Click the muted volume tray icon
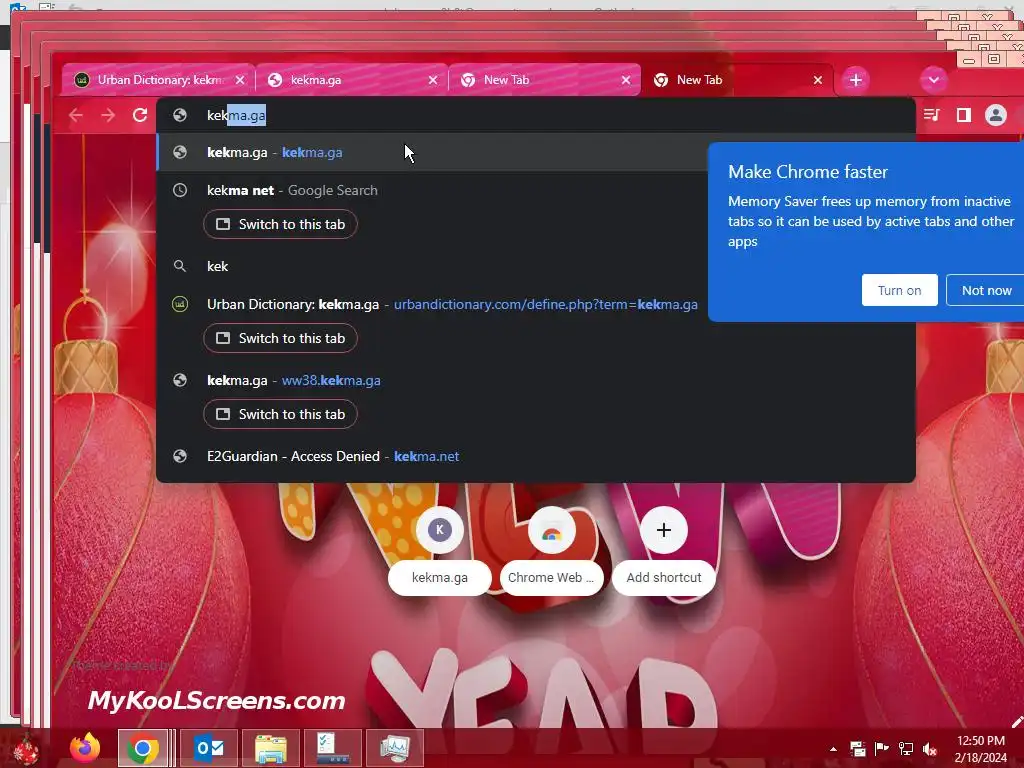Image resolution: width=1024 pixels, height=768 pixels. (930, 749)
